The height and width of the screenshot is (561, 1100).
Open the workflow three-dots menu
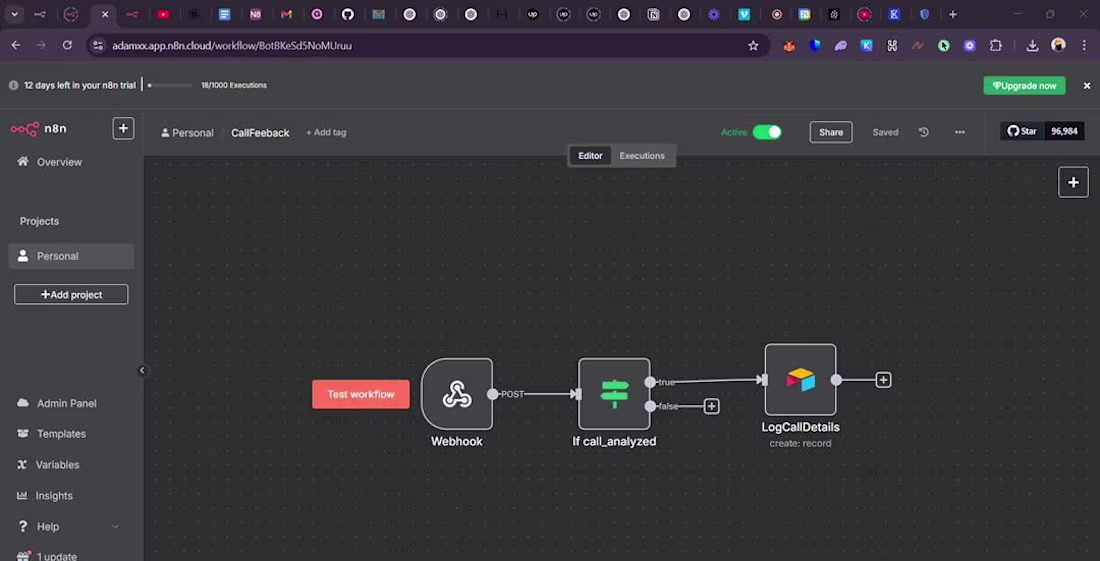pos(960,132)
